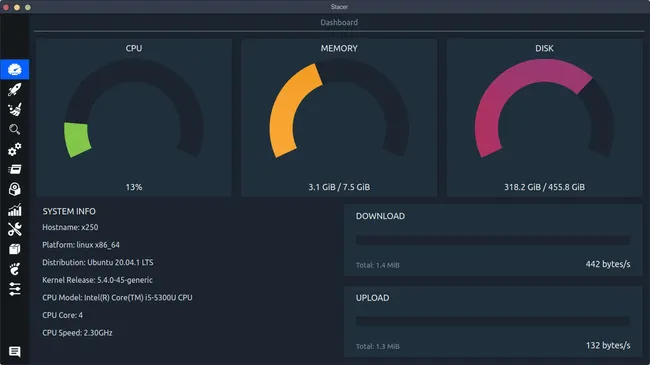The height and width of the screenshot is (365, 650).
Task: Click the Hostname: x250 info line
Action: pos(70,227)
